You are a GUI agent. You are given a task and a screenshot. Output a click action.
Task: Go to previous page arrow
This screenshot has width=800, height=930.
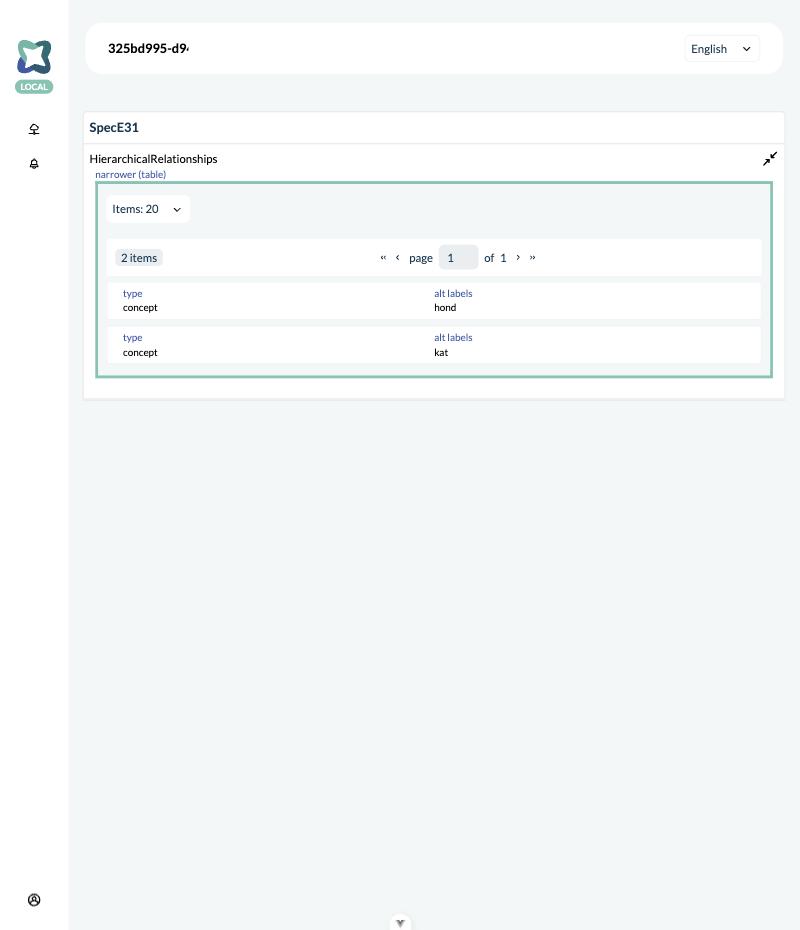click(x=397, y=257)
